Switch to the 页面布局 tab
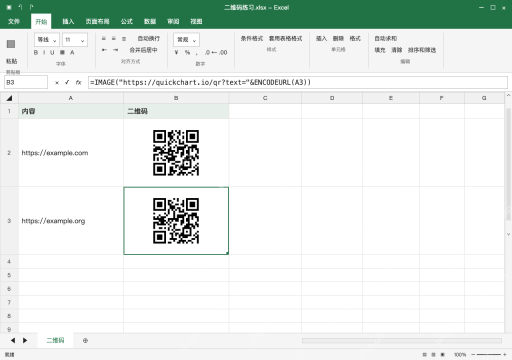 [97, 22]
